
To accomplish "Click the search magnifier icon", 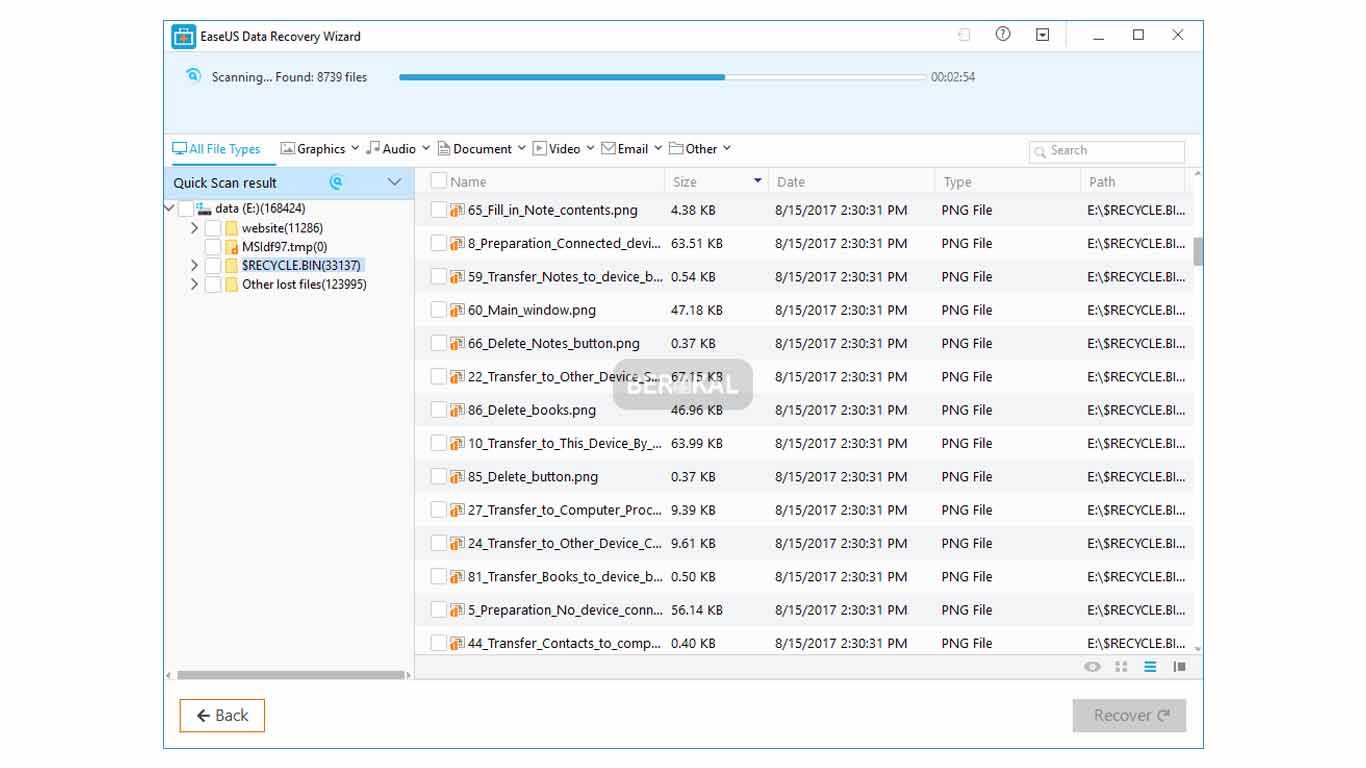I will [1040, 151].
